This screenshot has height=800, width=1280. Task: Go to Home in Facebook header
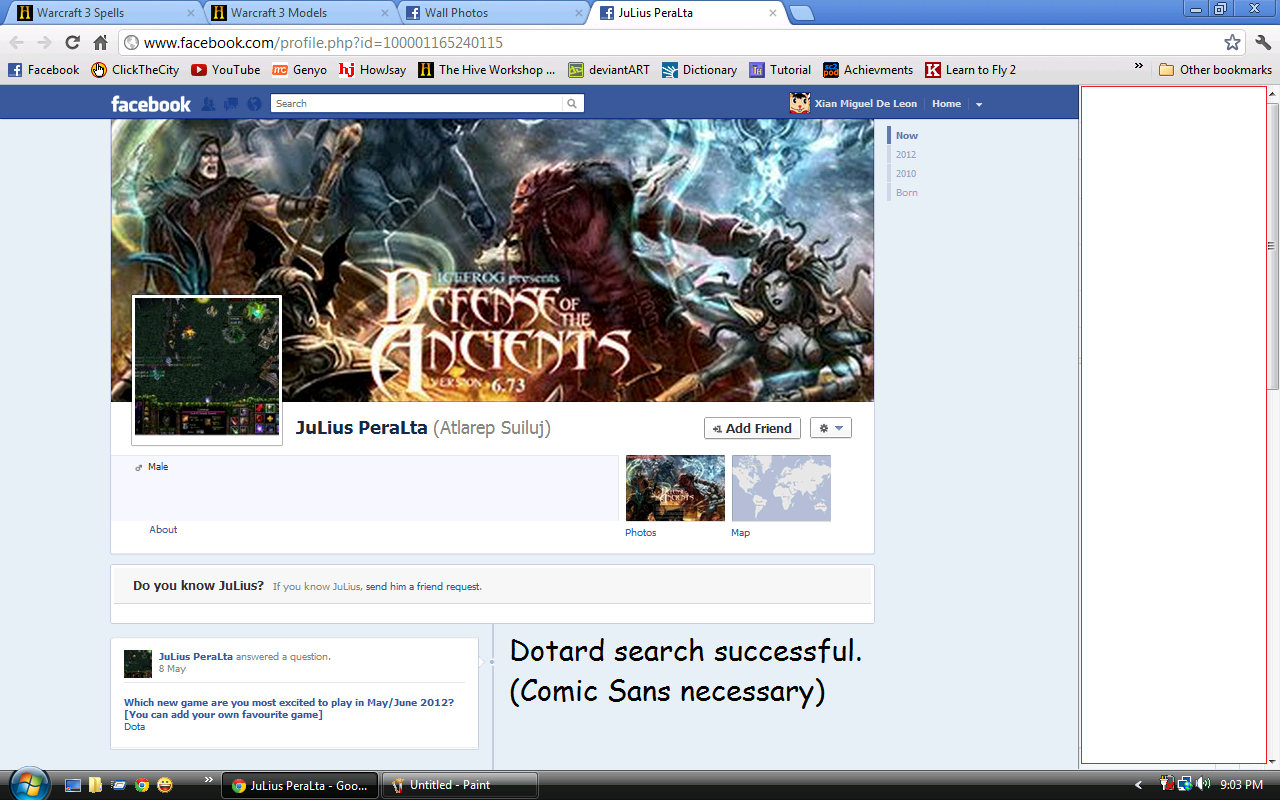pos(946,104)
